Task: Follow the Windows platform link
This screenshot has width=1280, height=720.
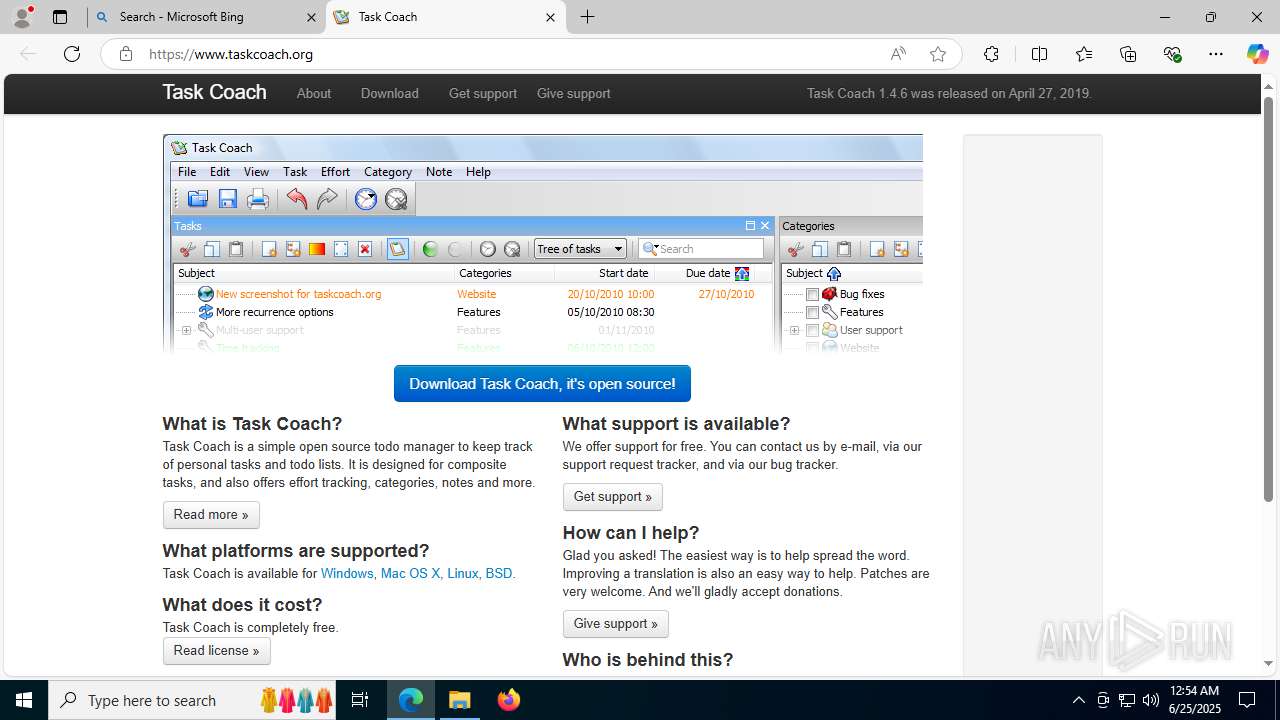Action: (347, 574)
